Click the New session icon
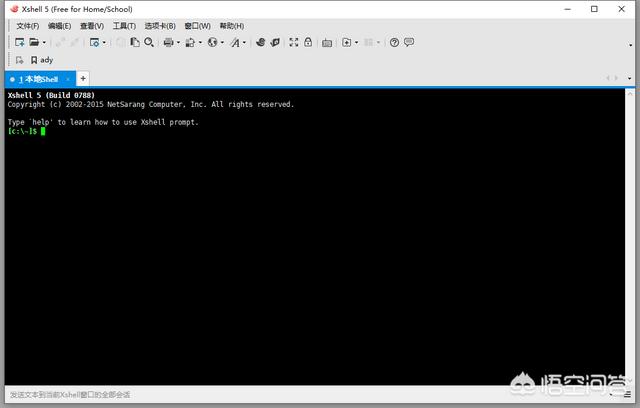This screenshot has height=408, width=640. coord(19,42)
